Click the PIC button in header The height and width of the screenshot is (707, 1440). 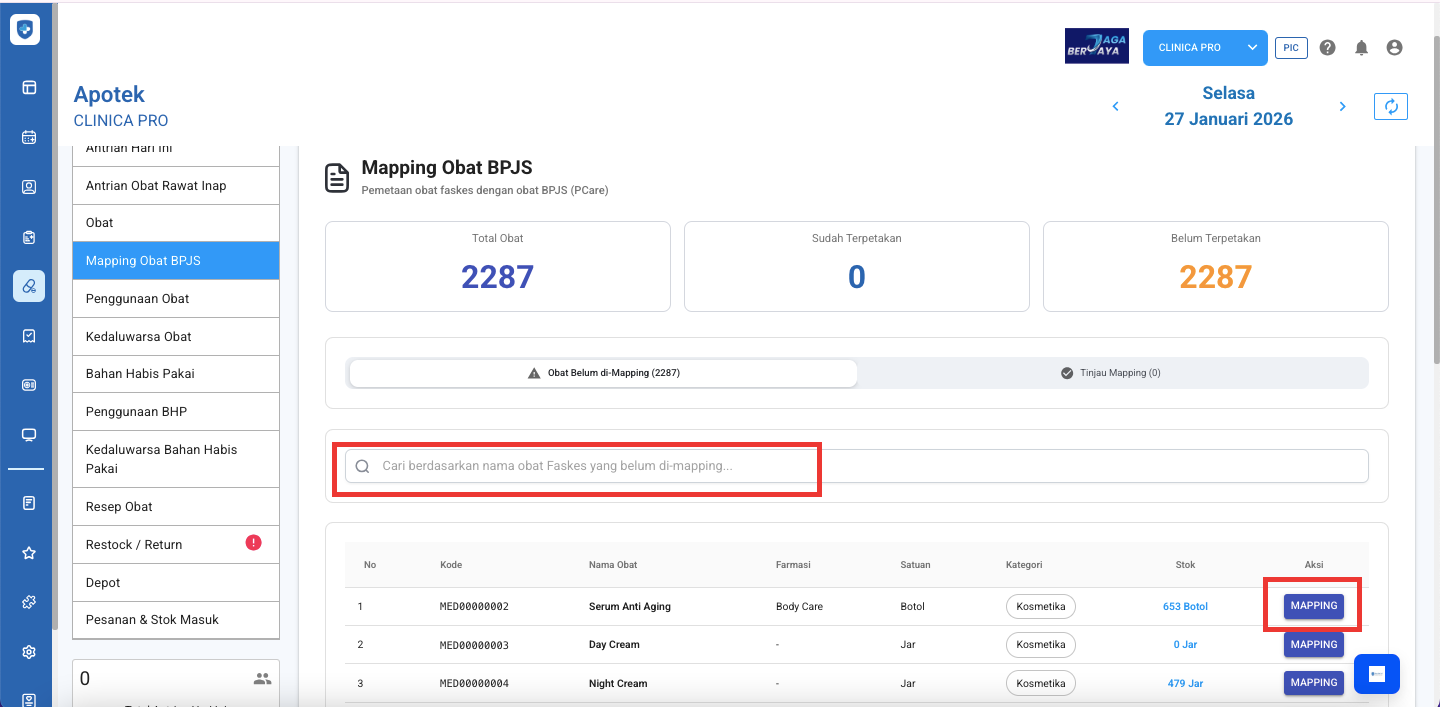(1291, 48)
